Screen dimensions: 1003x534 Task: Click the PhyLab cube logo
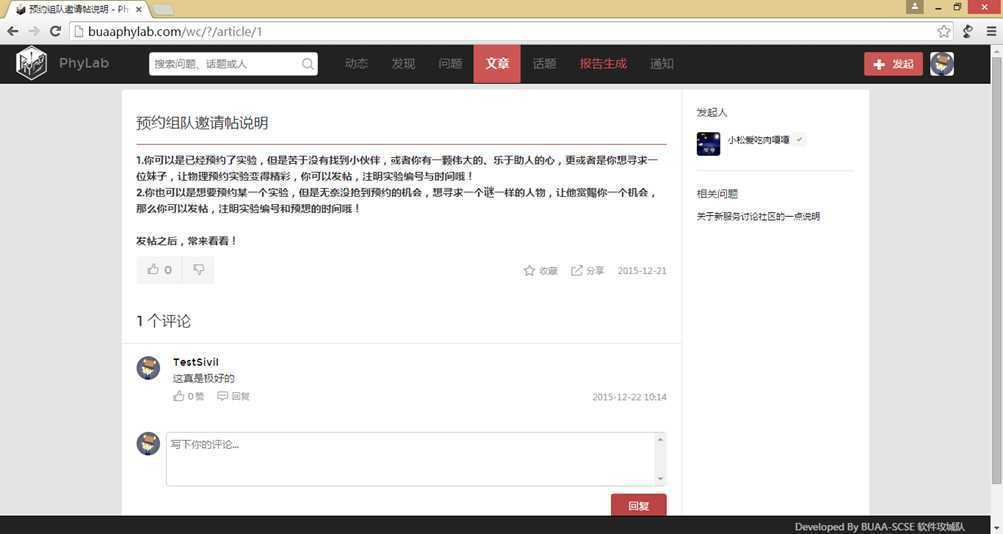coord(31,63)
